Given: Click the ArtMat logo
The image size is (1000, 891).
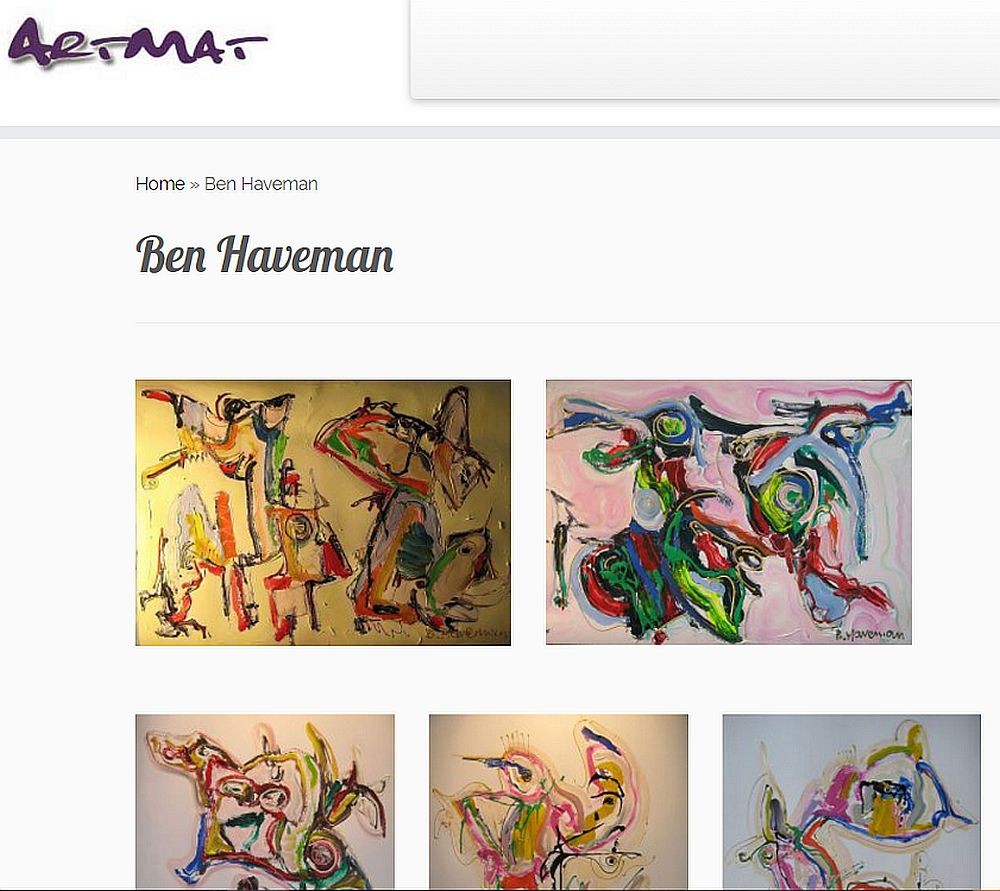Looking at the screenshot, I should [137, 41].
